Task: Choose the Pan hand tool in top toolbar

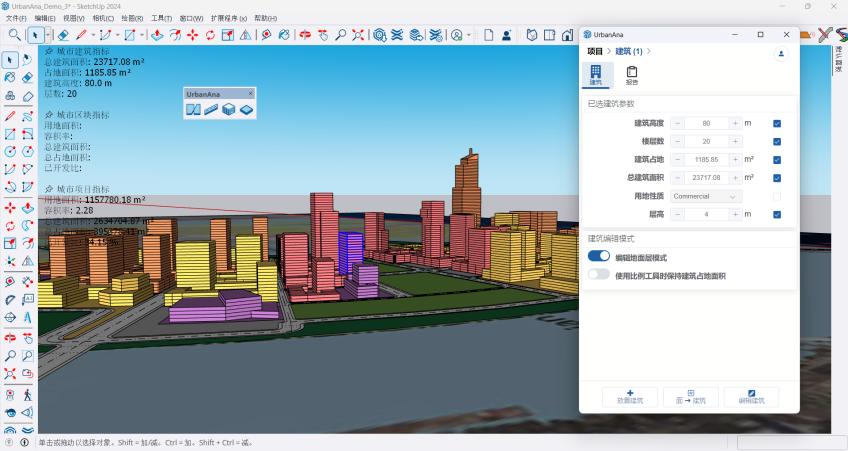Action: pyautogui.click(x=323, y=35)
